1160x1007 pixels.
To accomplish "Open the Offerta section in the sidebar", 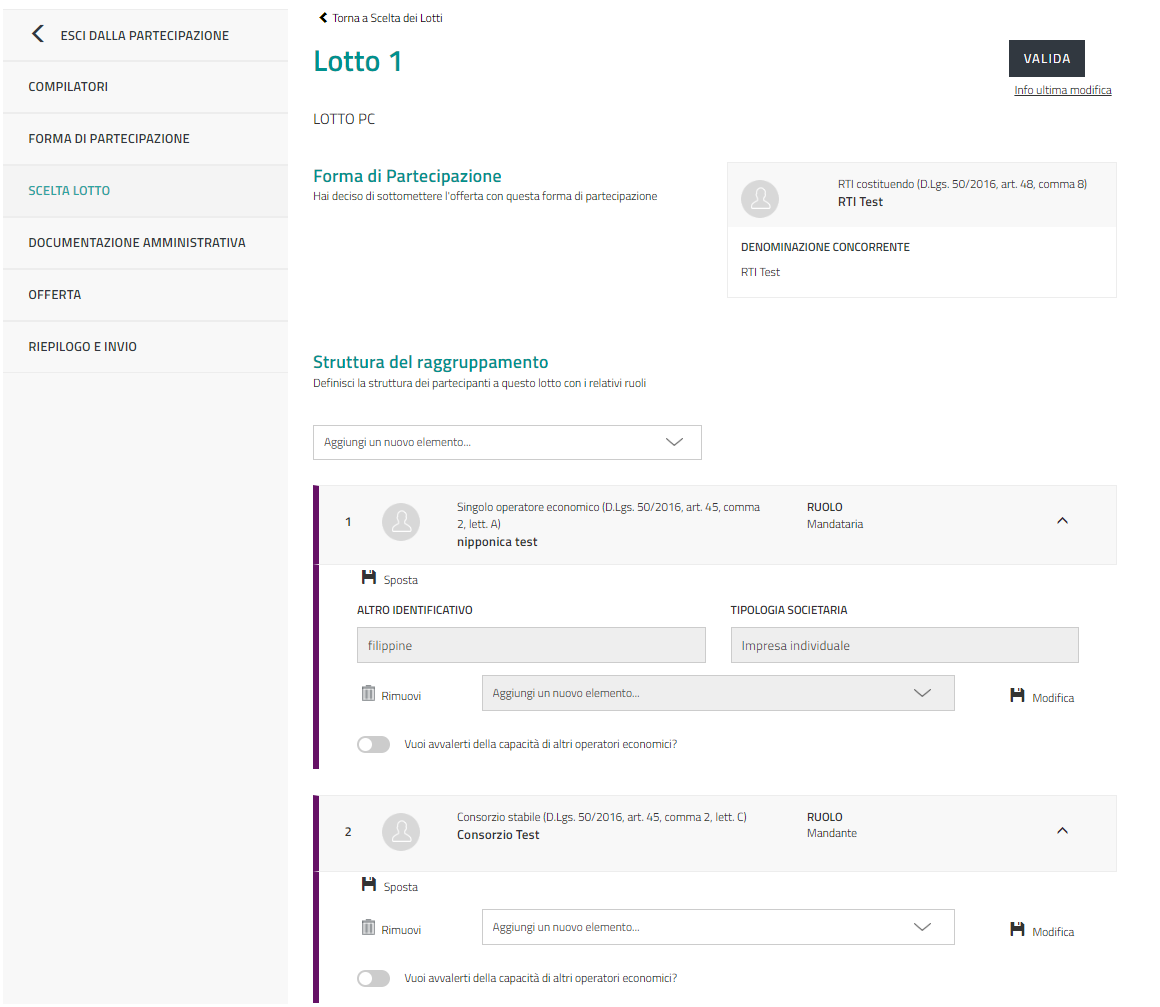I will pyautogui.click(x=55, y=295).
